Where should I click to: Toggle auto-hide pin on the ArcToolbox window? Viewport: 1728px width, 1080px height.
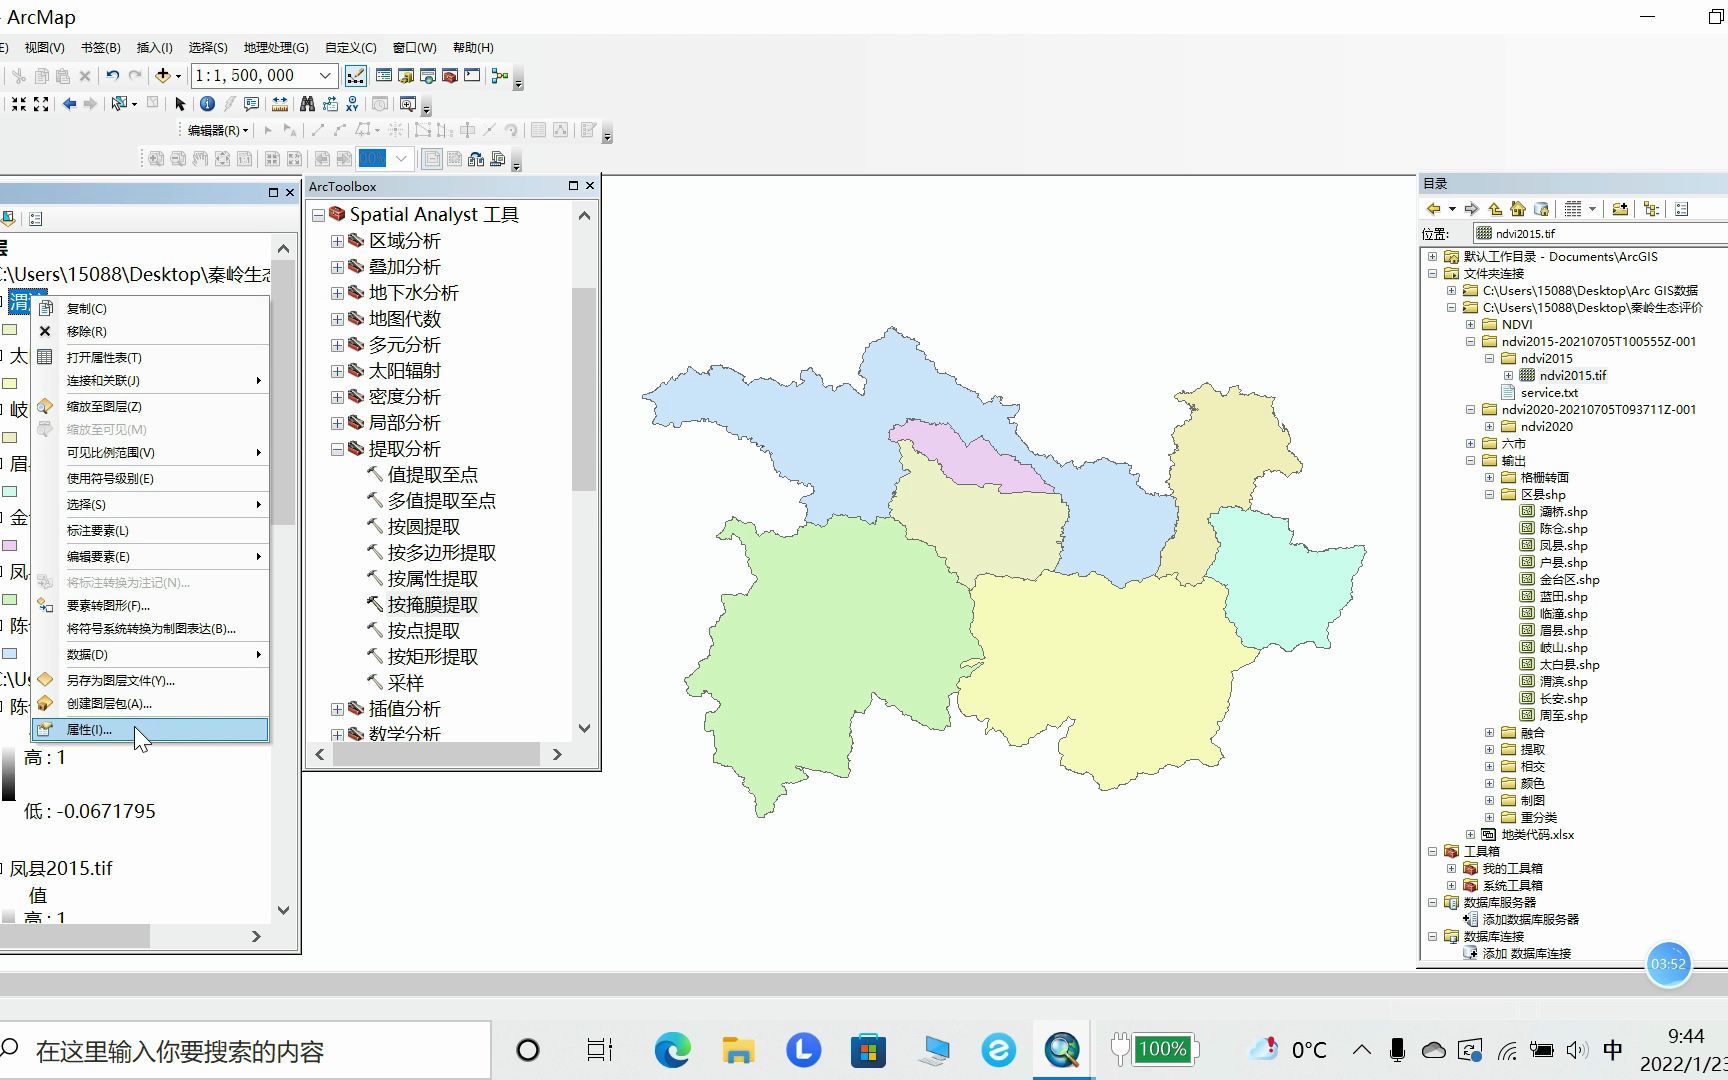573,186
